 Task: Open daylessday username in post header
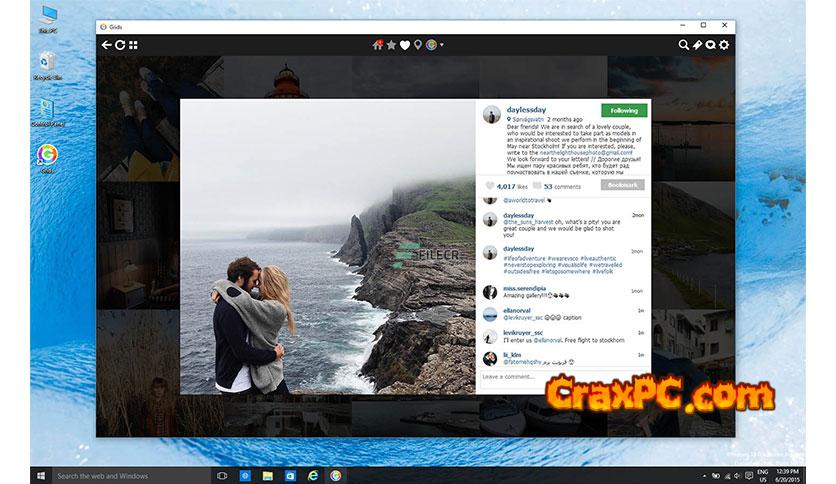point(526,110)
